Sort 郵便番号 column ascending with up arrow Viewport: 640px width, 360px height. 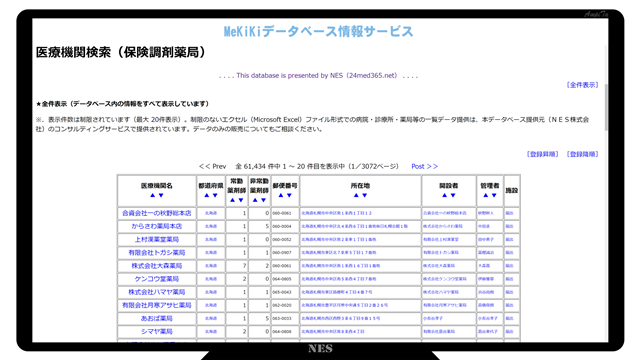point(280,196)
